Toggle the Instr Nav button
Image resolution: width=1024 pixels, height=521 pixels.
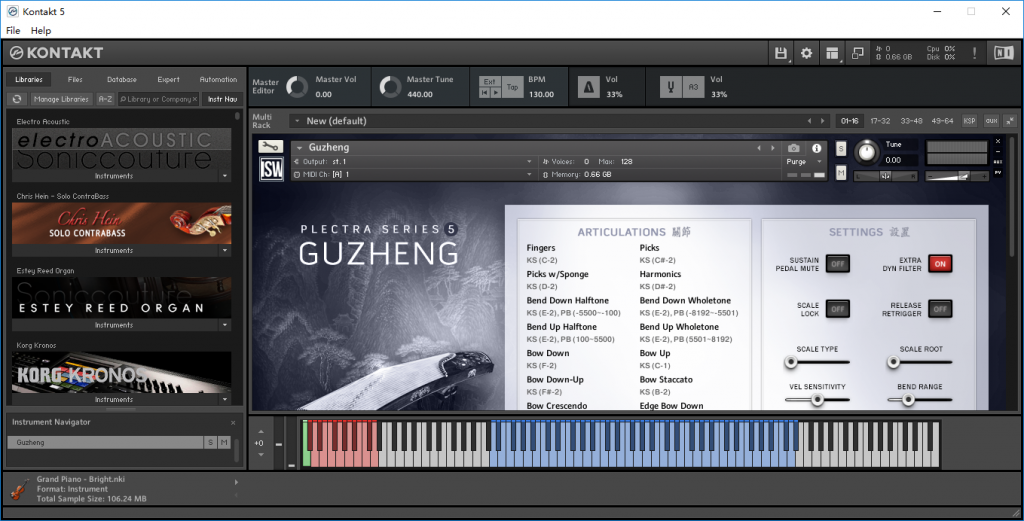pos(222,99)
